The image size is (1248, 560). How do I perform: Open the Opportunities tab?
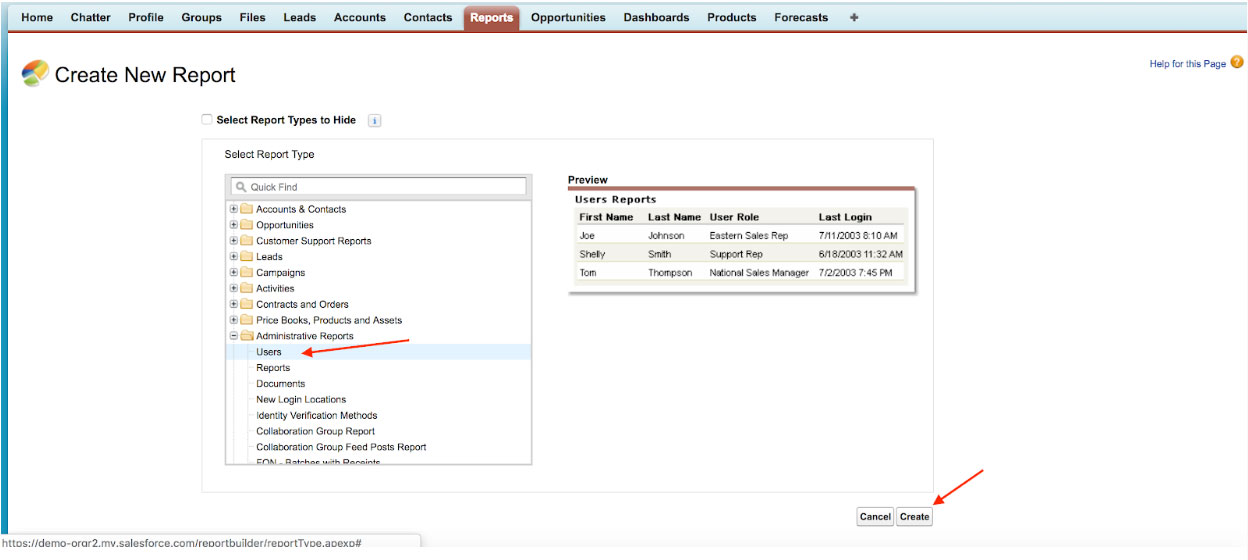pos(568,17)
